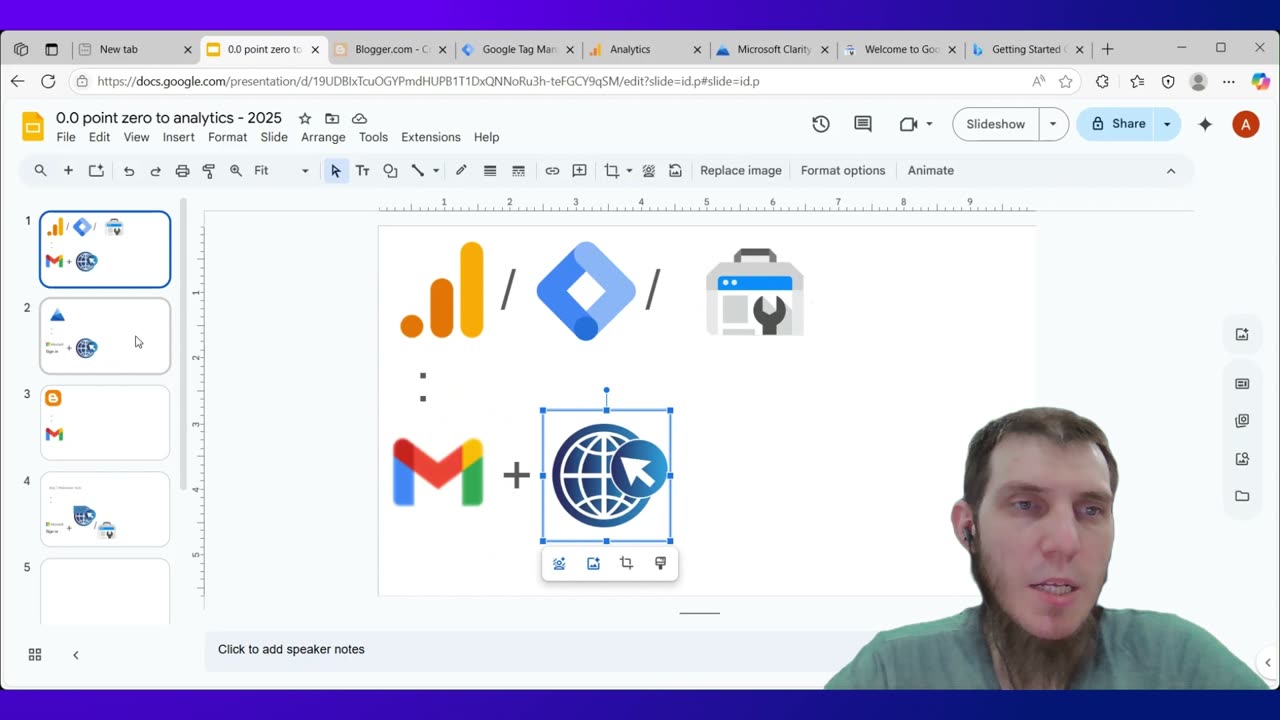This screenshot has height=720, width=1280.
Task: Open the Slide menu
Action: (x=274, y=137)
